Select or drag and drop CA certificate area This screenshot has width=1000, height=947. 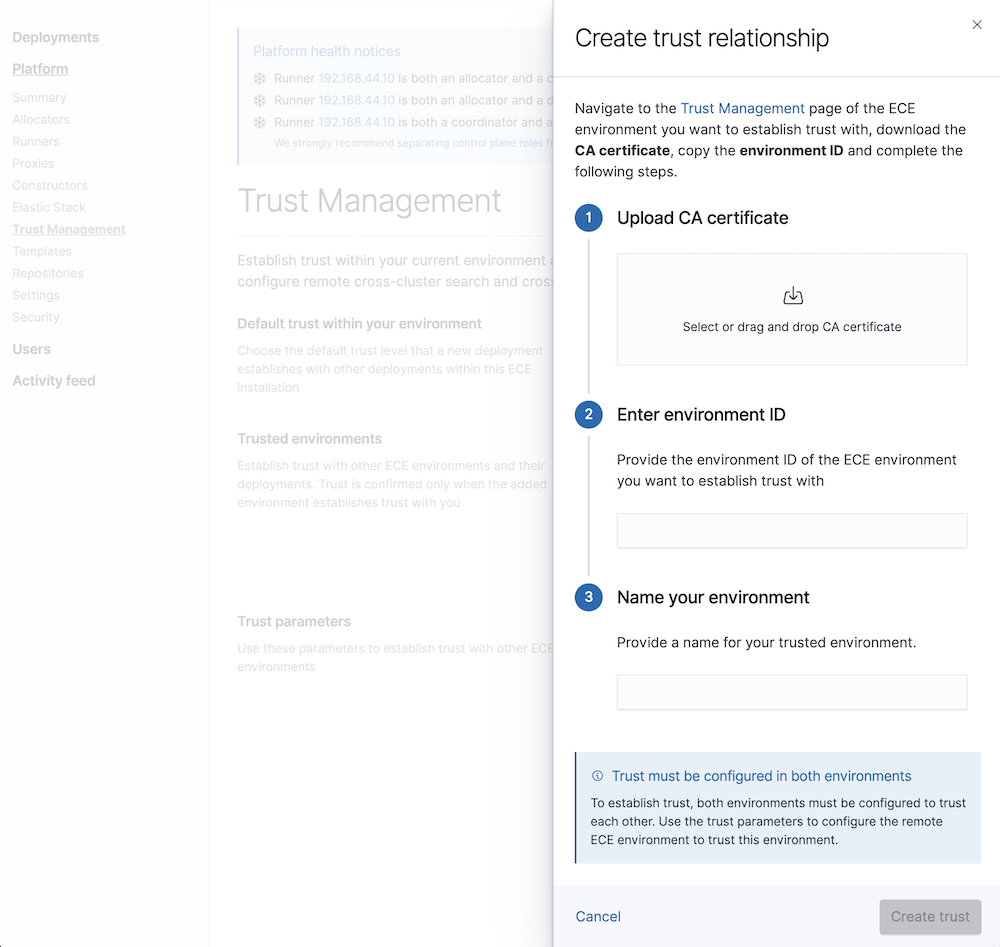[791, 309]
